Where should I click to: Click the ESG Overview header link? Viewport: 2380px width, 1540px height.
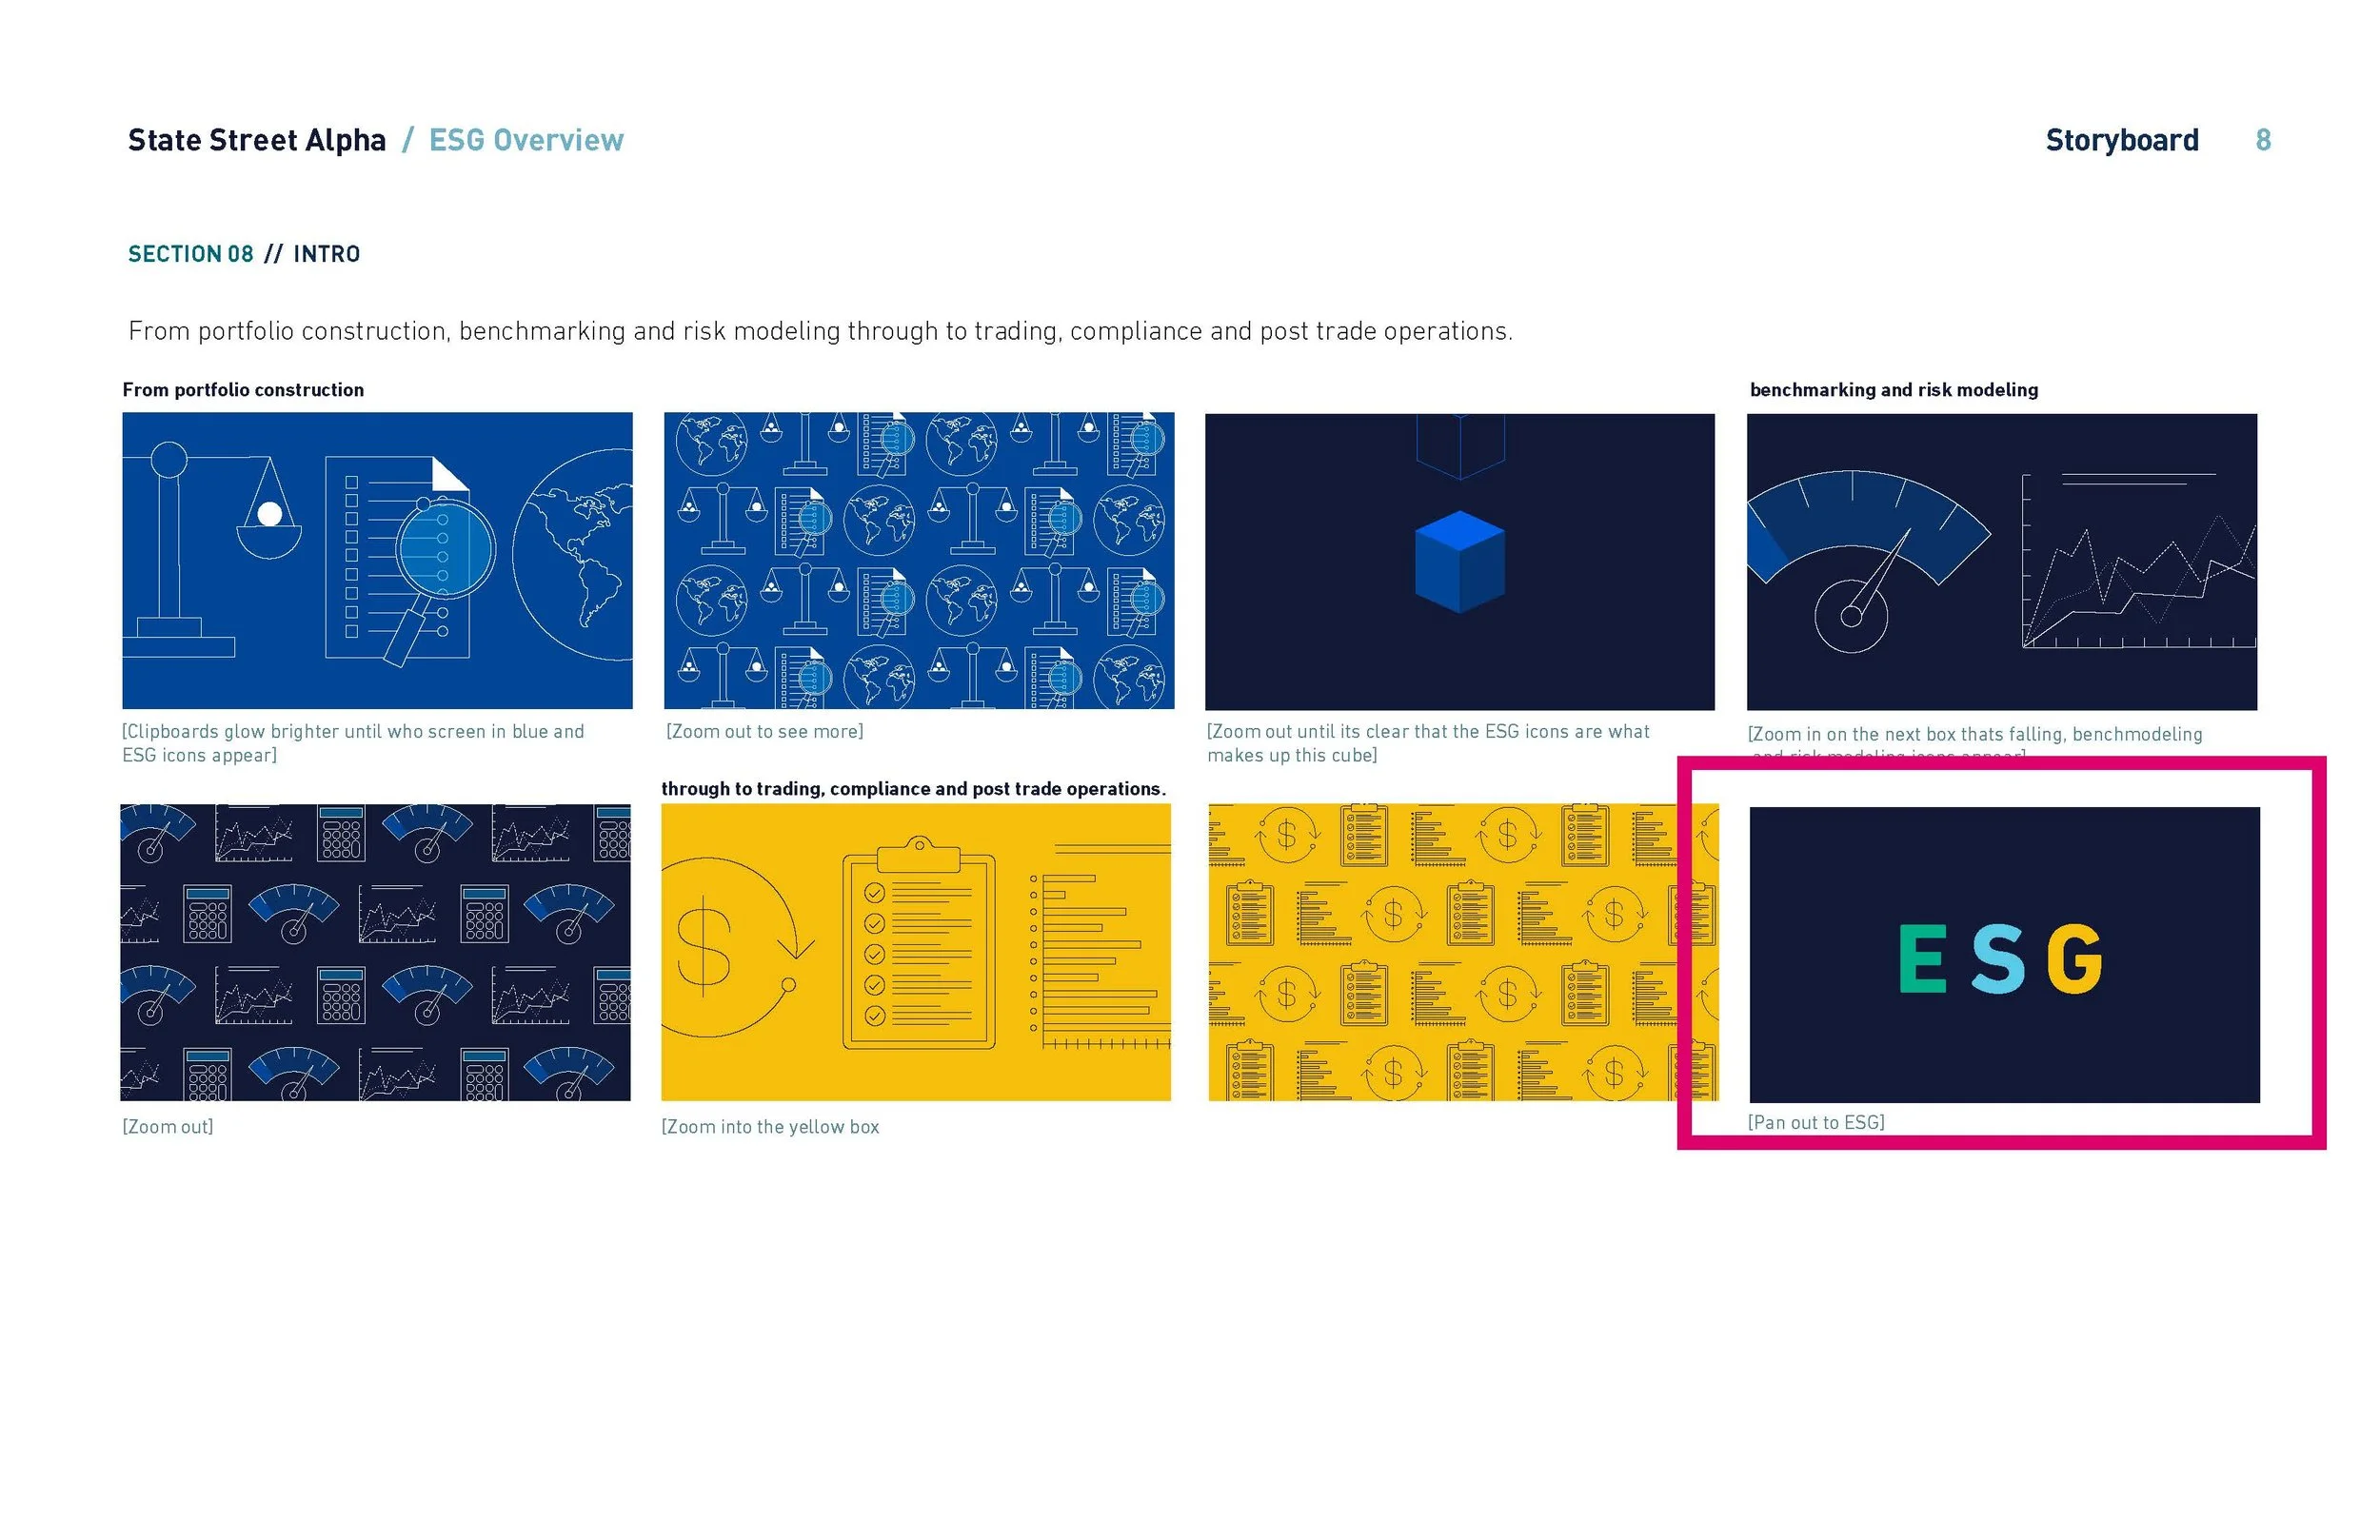click(x=527, y=140)
